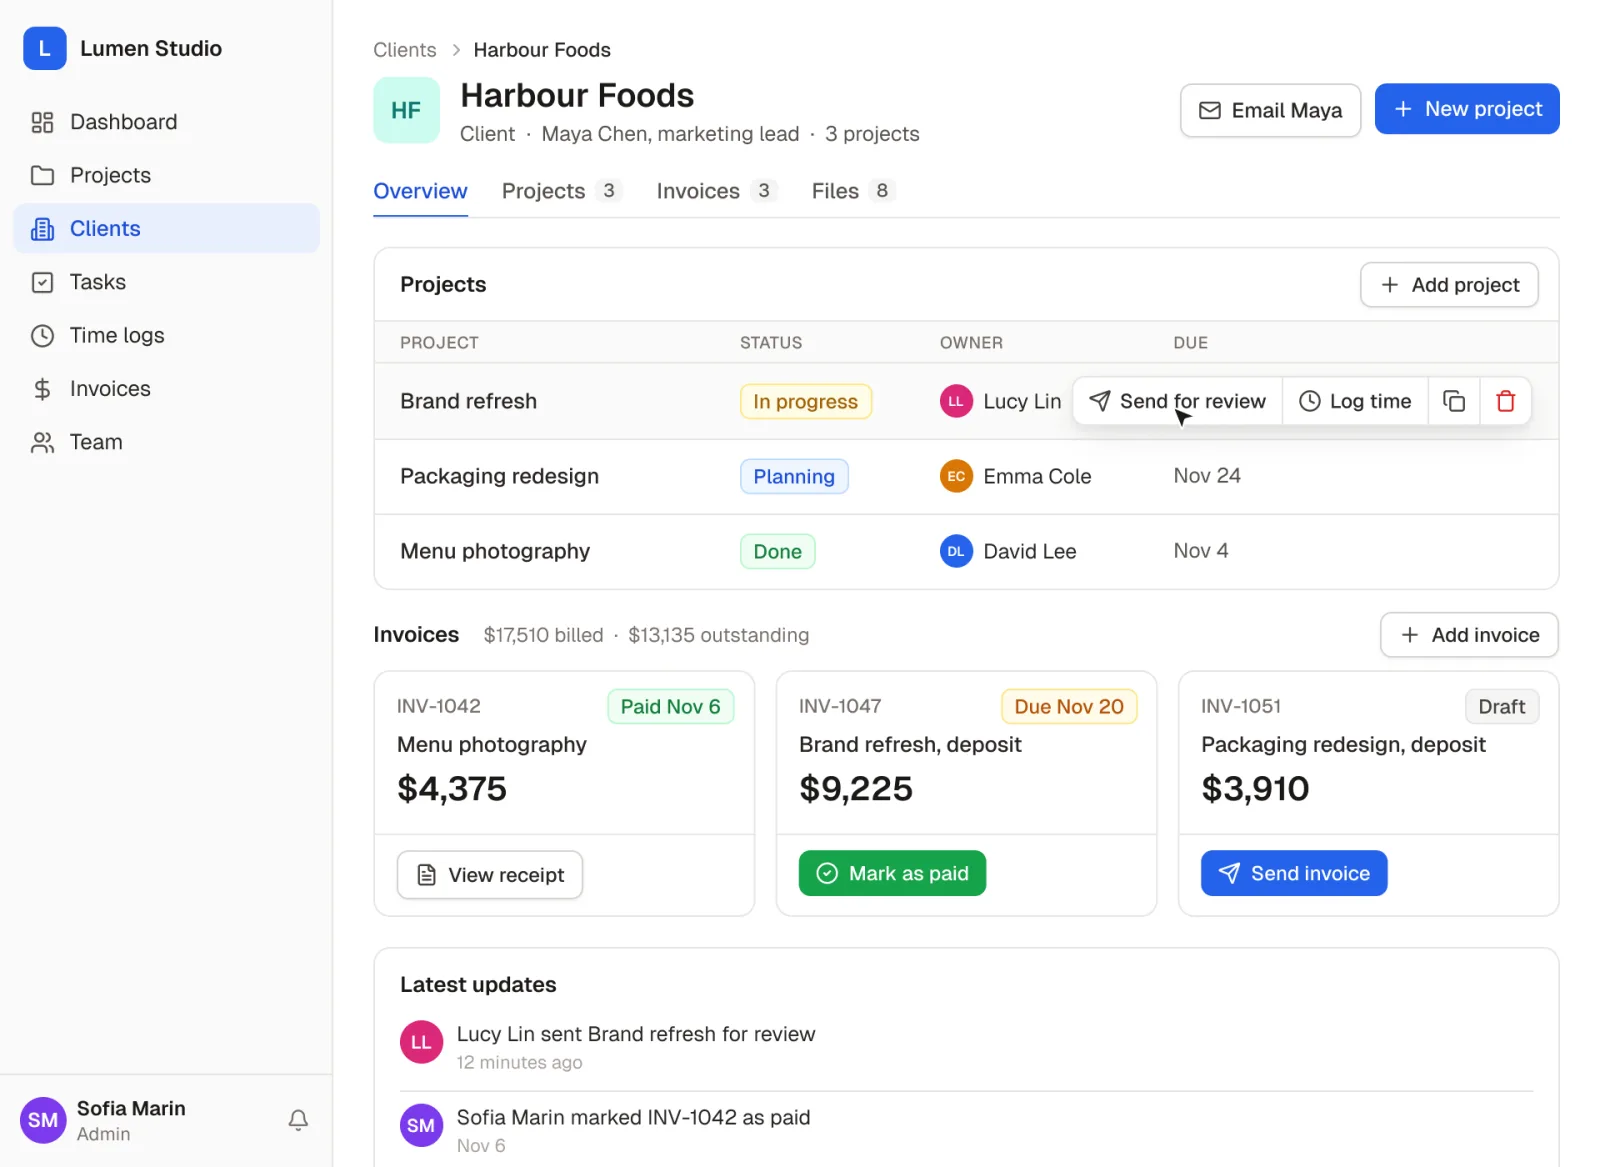The width and height of the screenshot is (1600, 1167).
Task: Click the Planning status badge
Action: click(x=794, y=476)
